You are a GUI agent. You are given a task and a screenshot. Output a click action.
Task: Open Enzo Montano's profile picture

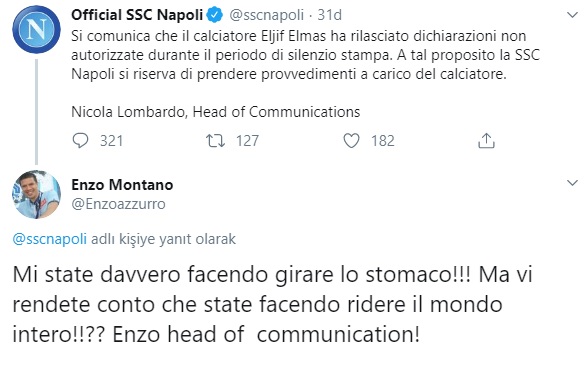coord(36,195)
